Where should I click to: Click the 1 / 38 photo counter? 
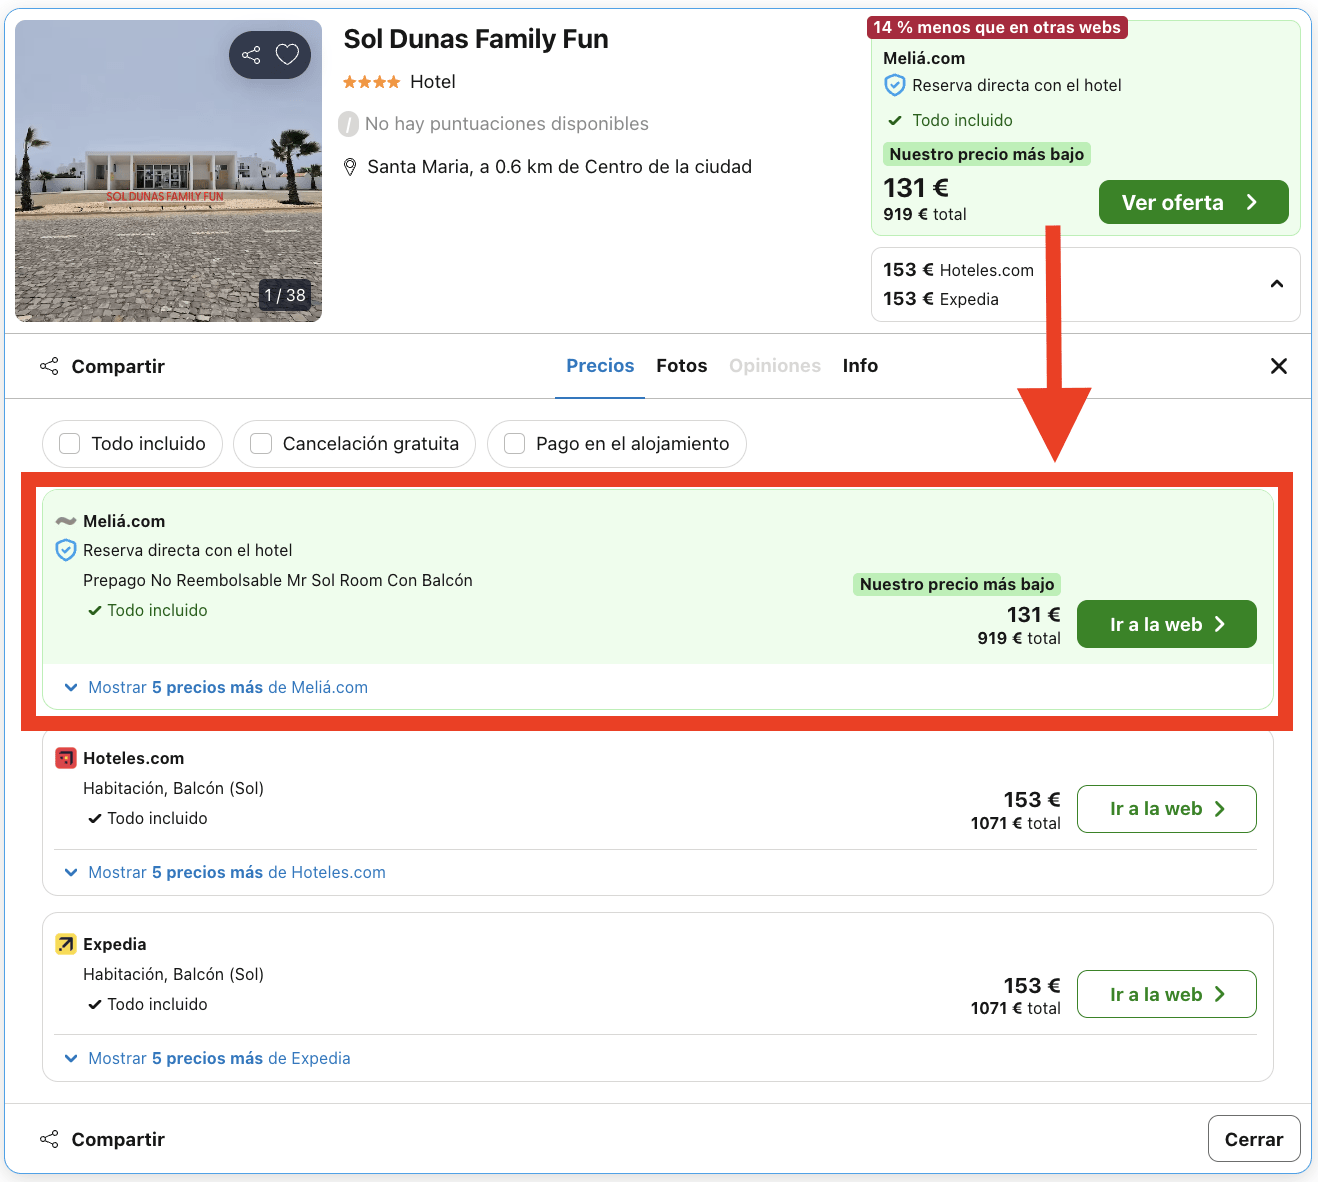pyautogui.click(x=285, y=295)
